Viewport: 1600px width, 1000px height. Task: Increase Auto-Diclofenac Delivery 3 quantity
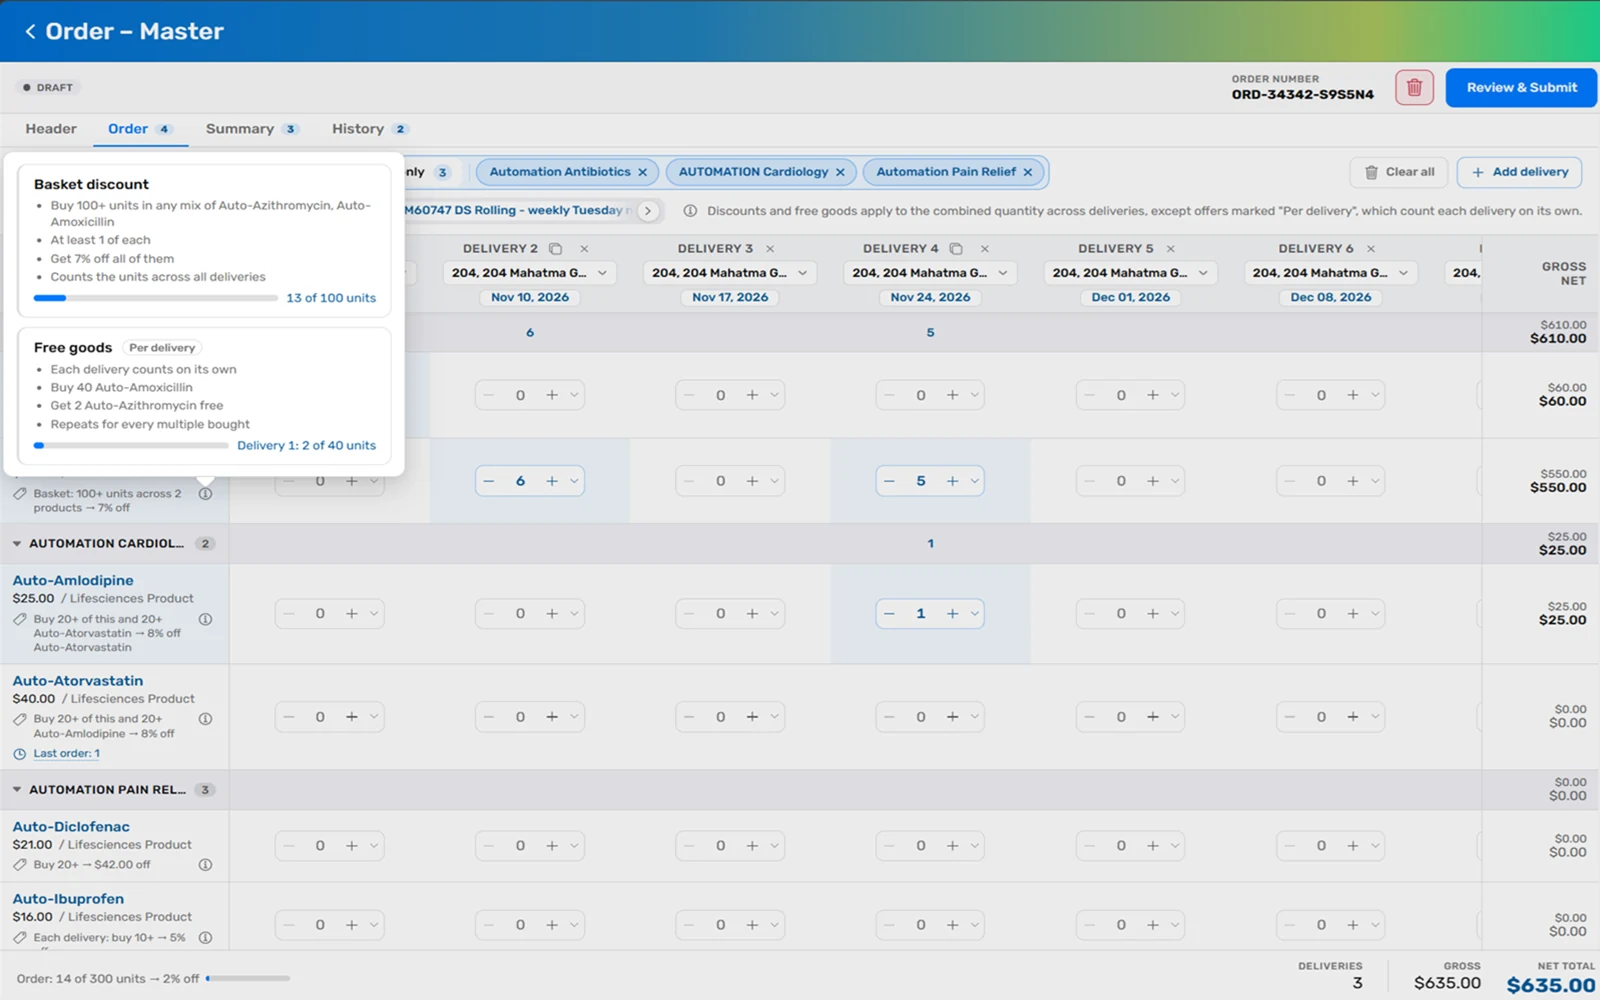(x=752, y=846)
